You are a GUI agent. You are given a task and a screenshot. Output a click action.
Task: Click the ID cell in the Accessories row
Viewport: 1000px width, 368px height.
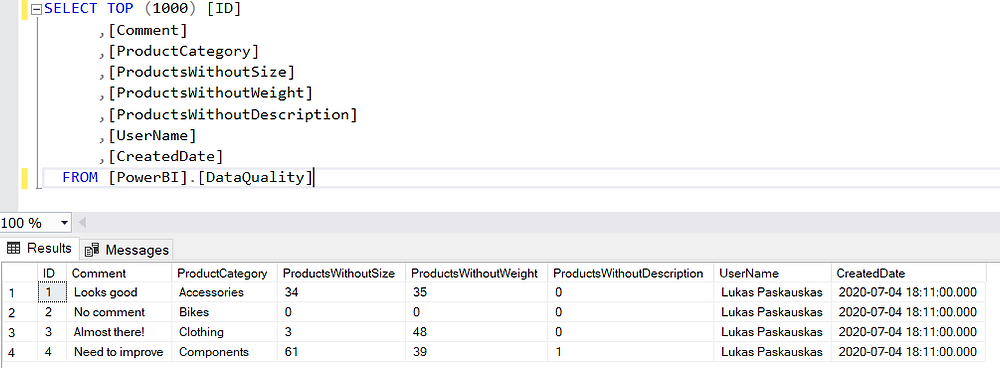[x=52, y=293]
